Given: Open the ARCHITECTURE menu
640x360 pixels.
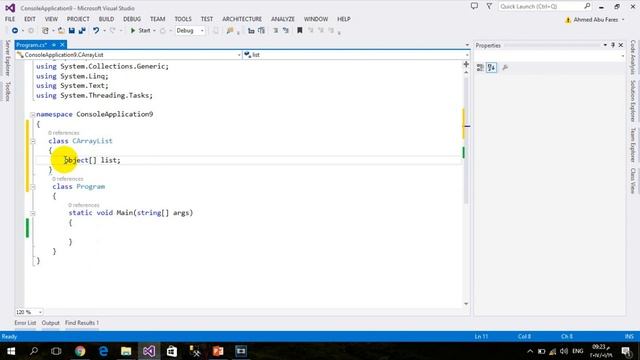Looking at the screenshot, I should pos(242,19).
